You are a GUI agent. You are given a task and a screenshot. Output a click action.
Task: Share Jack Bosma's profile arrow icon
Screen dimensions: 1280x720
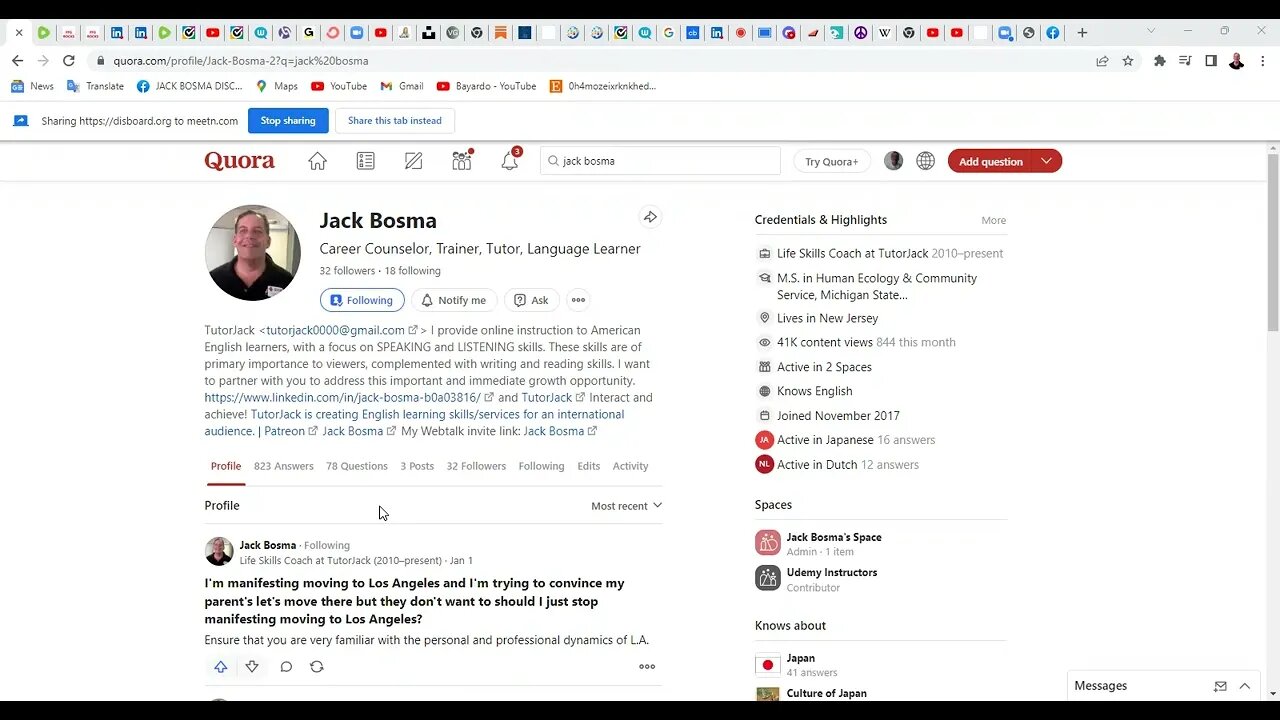pos(650,217)
